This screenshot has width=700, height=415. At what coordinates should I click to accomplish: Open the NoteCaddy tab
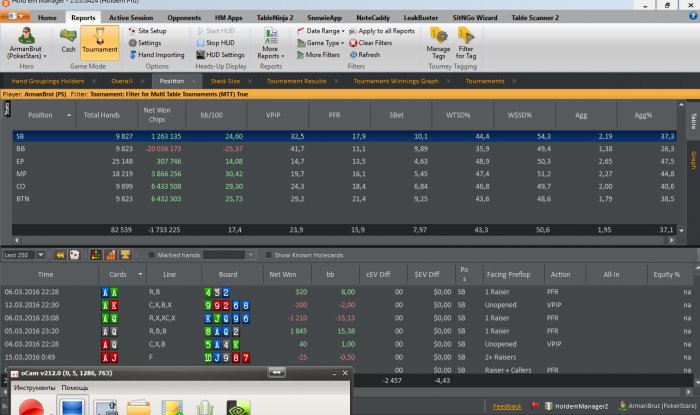coord(373,18)
